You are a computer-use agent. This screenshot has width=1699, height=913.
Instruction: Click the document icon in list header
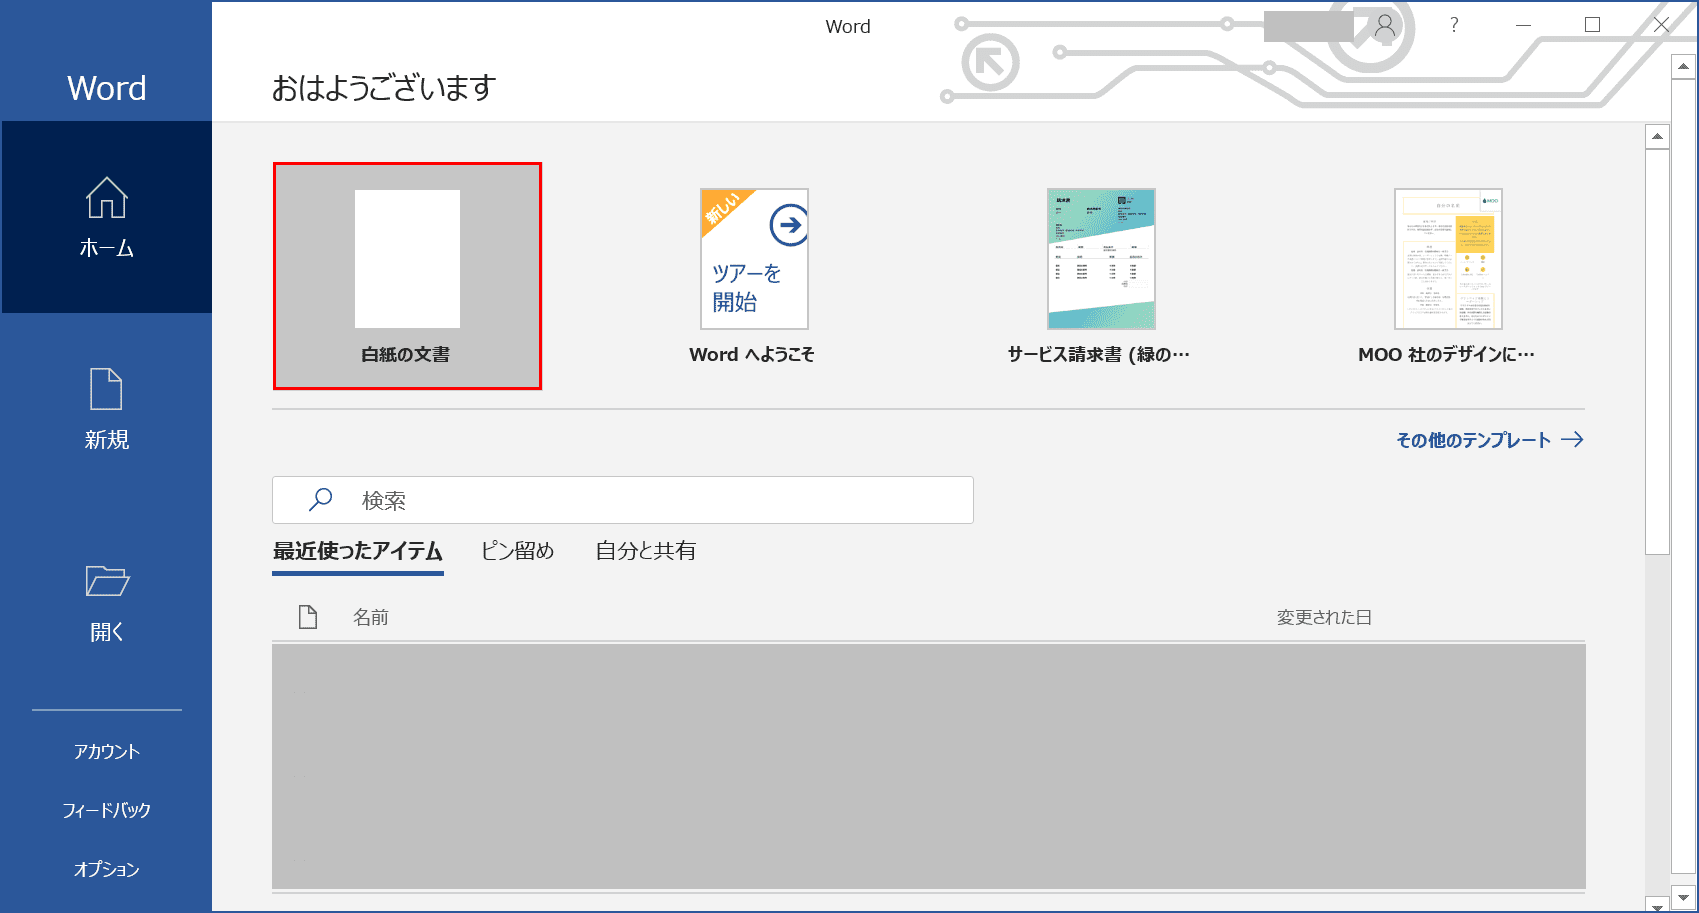pyautogui.click(x=308, y=617)
